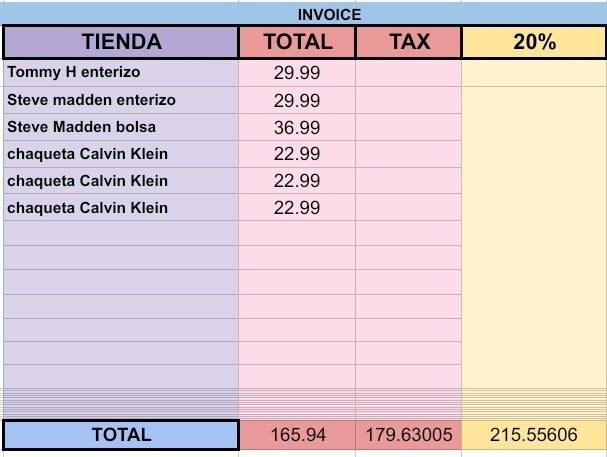Select the 20% column header cell

point(533,42)
